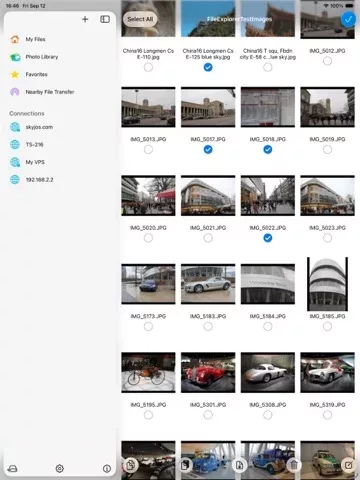Uncheck the IMG_5022.JPG selection circle

coord(268,238)
